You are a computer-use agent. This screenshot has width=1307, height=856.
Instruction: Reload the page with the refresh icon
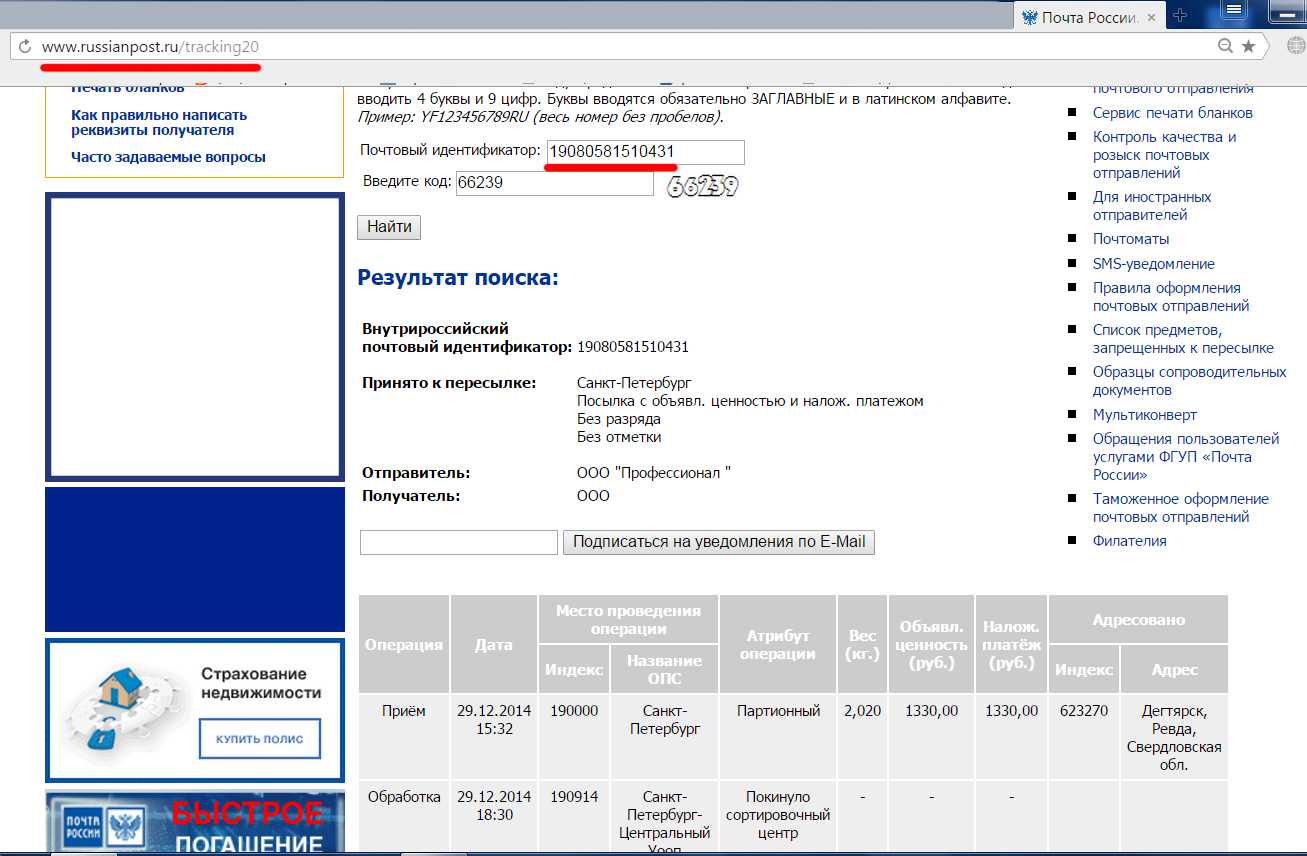25,46
